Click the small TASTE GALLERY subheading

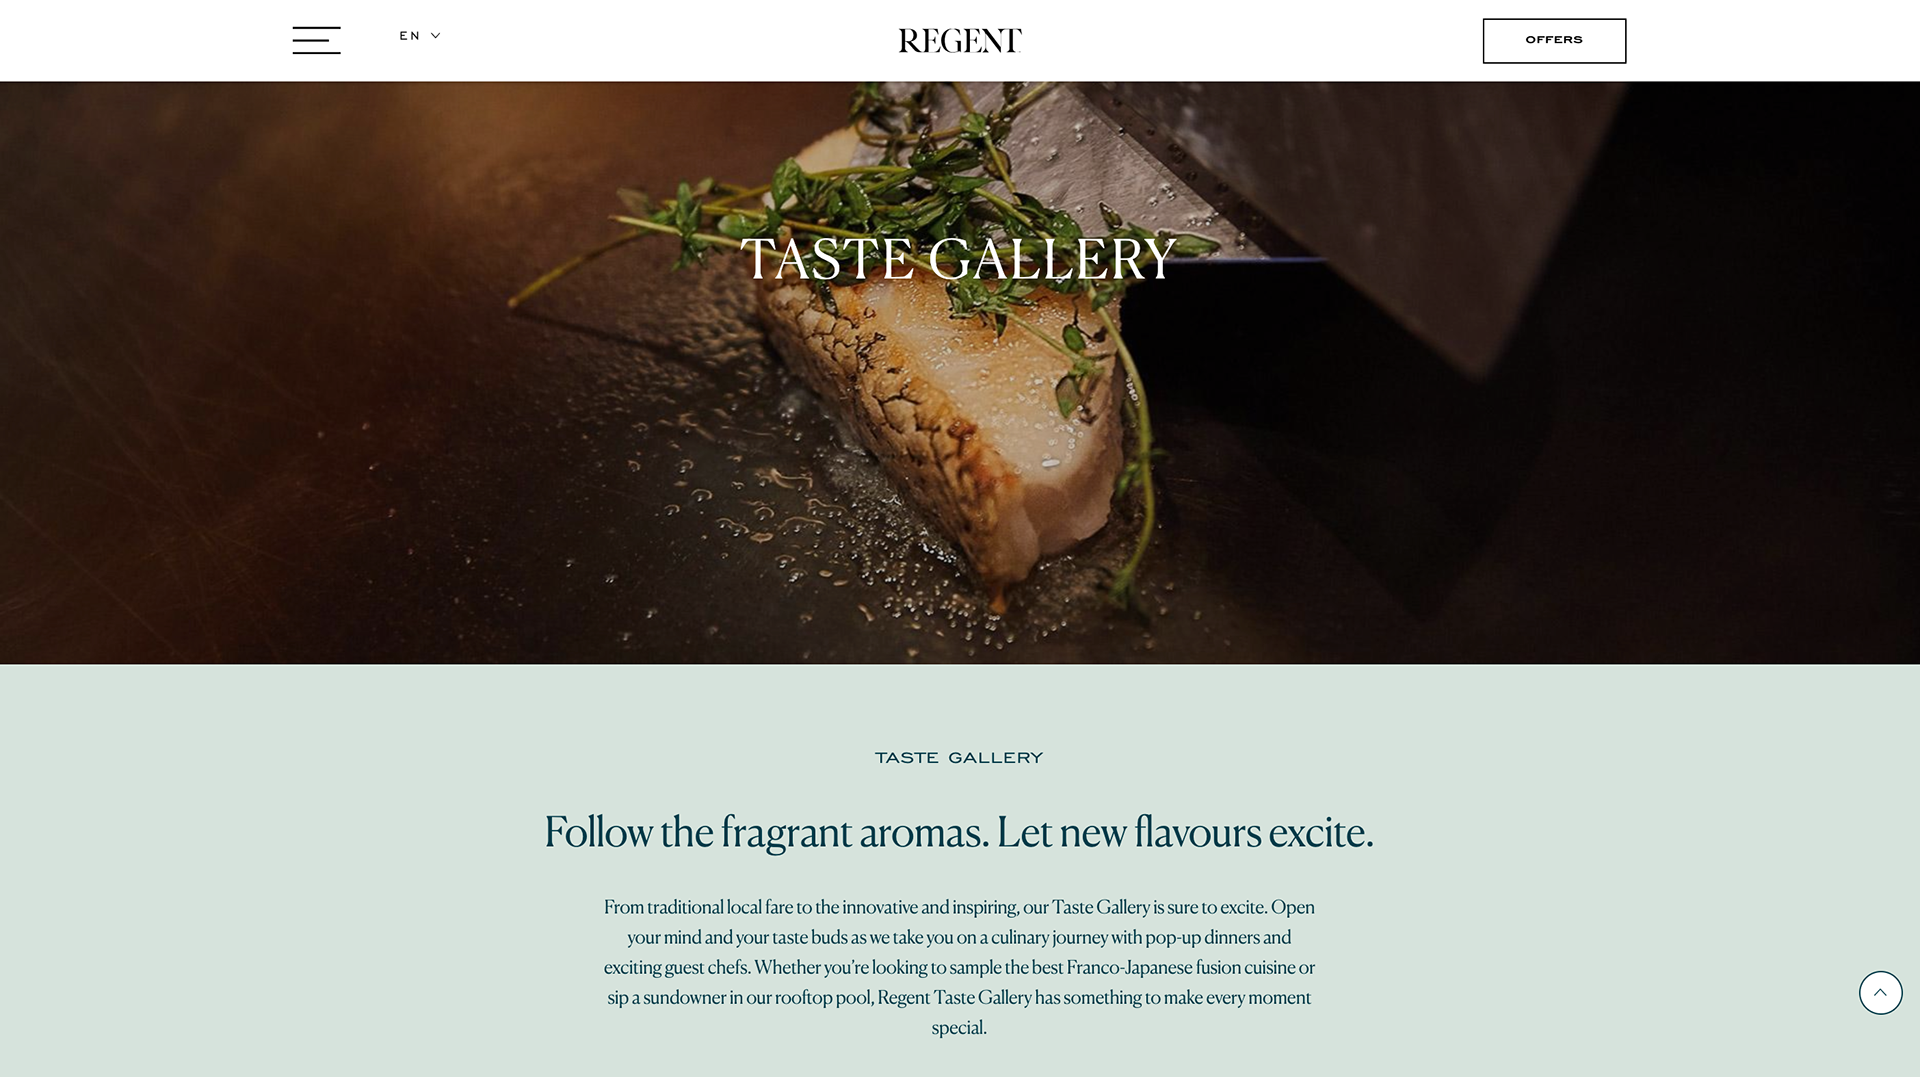tap(959, 758)
